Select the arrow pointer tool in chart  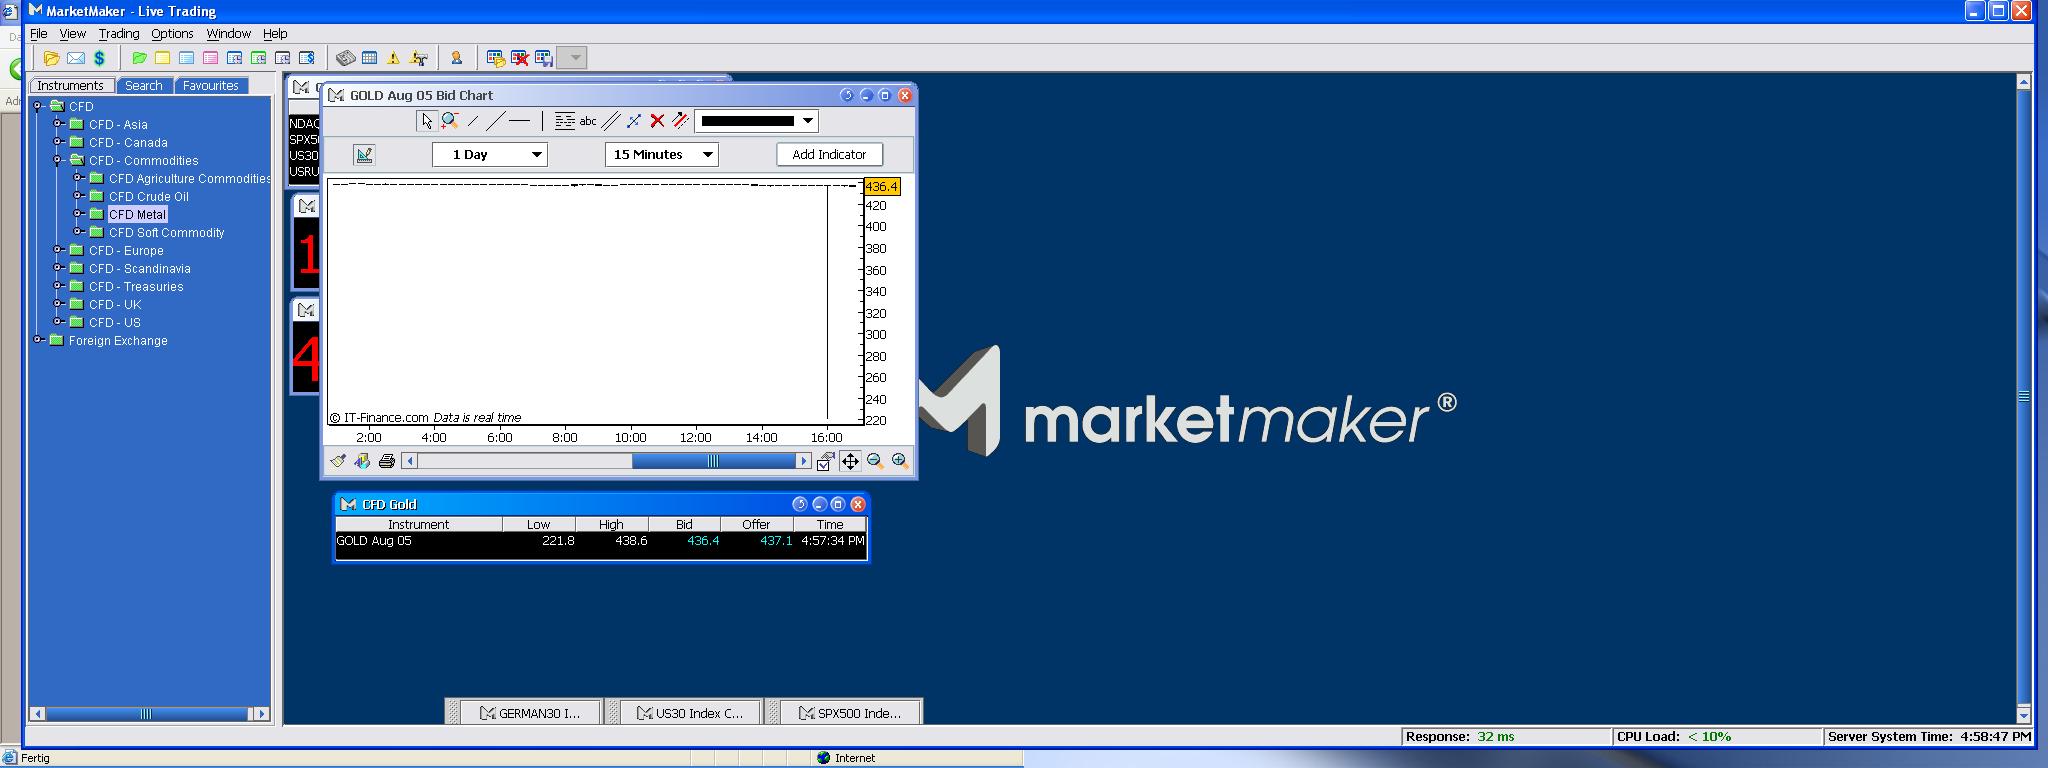pos(426,121)
